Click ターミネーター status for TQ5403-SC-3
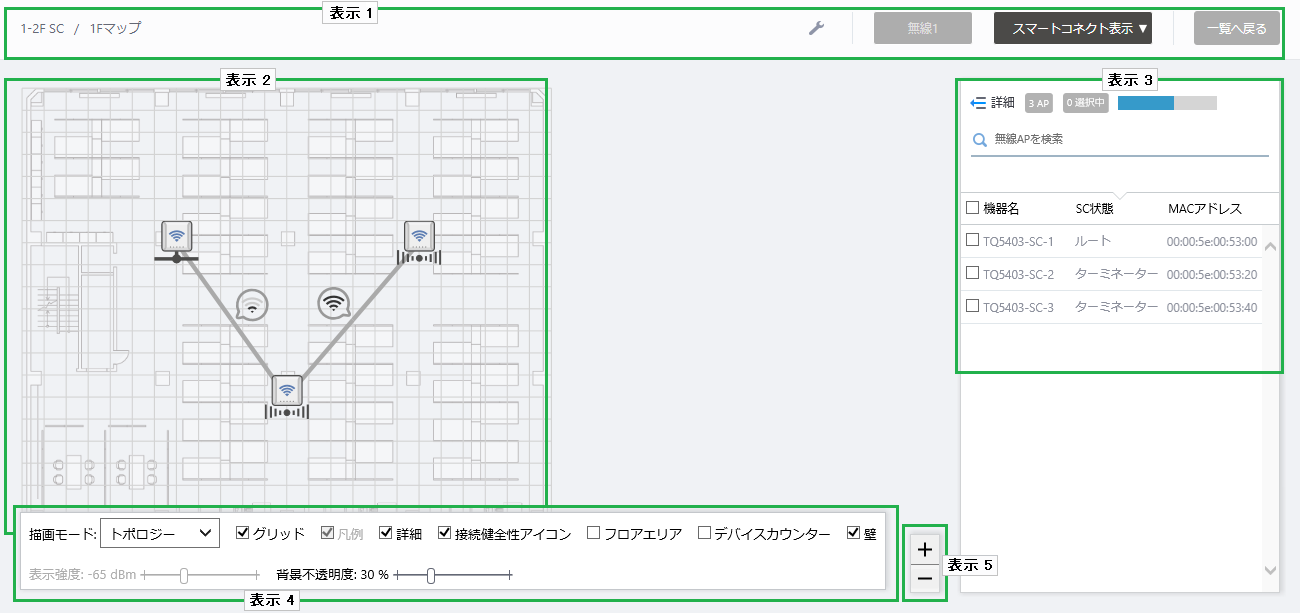Viewport: 1300px width, 613px height. [x=1116, y=306]
